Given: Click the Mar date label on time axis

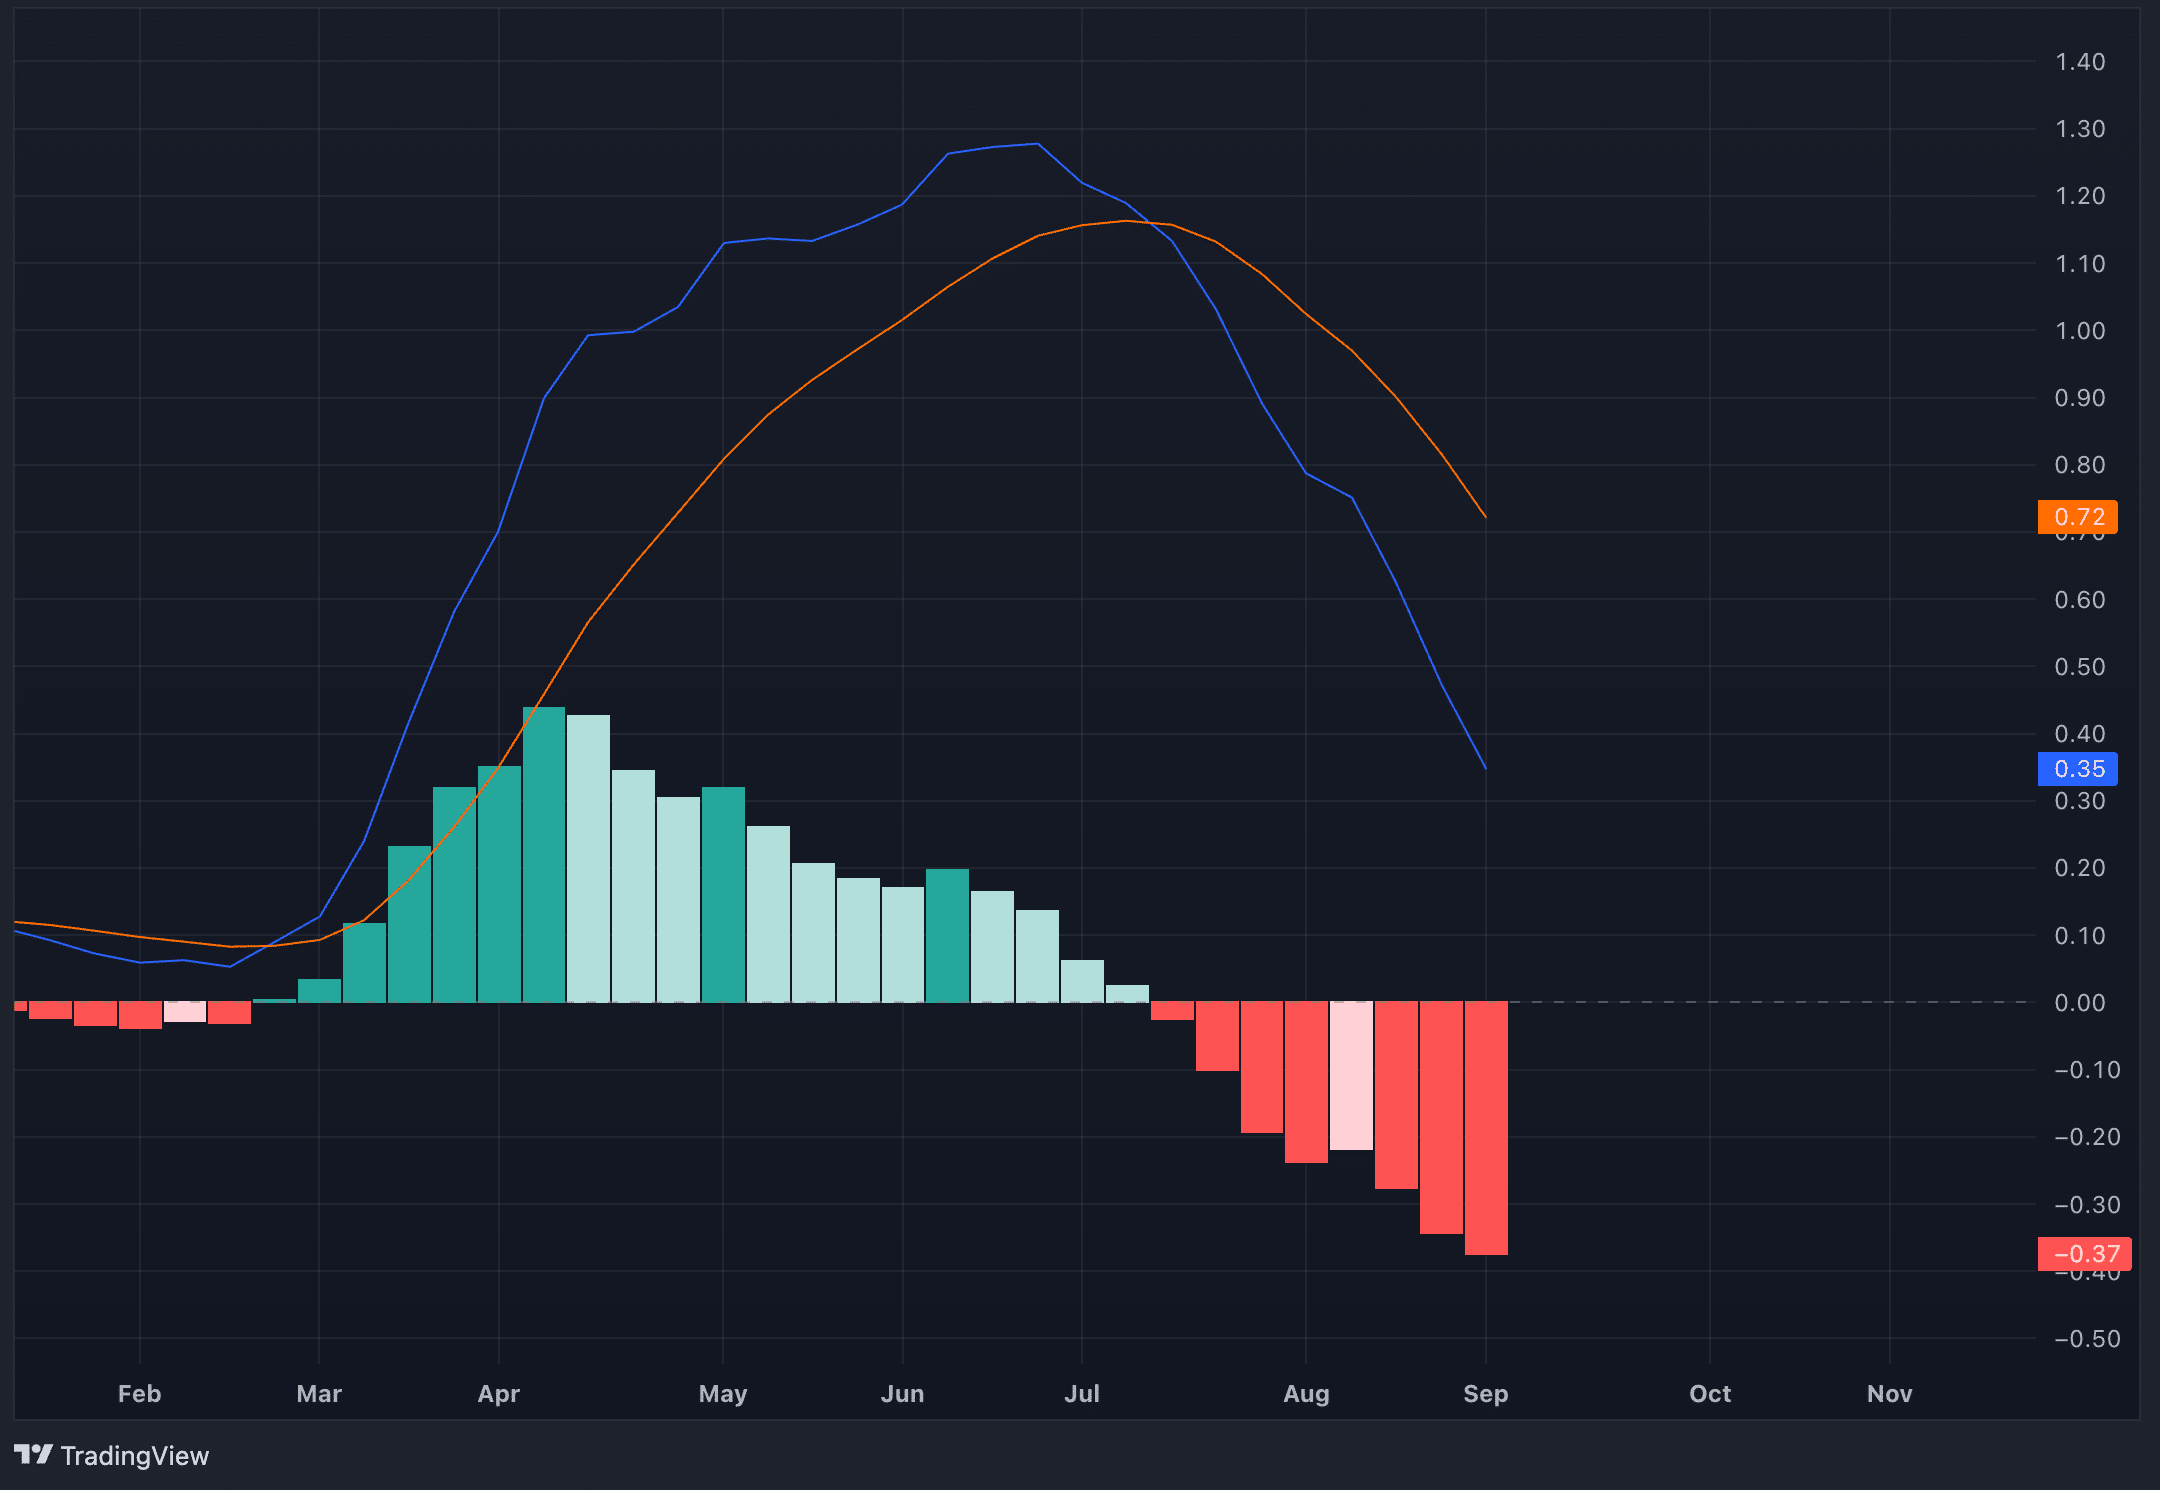Looking at the screenshot, I should pyautogui.click(x=319, y=1394).
